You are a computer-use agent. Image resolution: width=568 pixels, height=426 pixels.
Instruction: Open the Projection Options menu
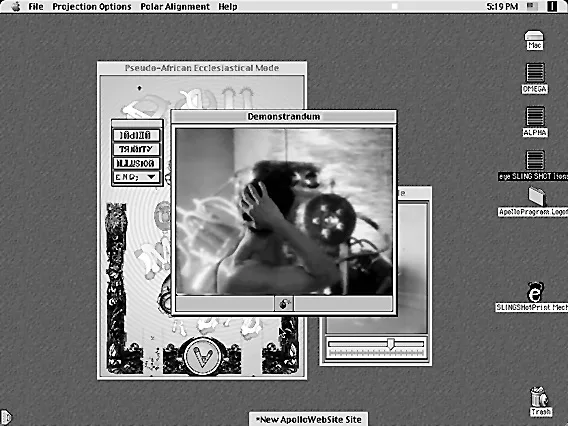point(92,7)
